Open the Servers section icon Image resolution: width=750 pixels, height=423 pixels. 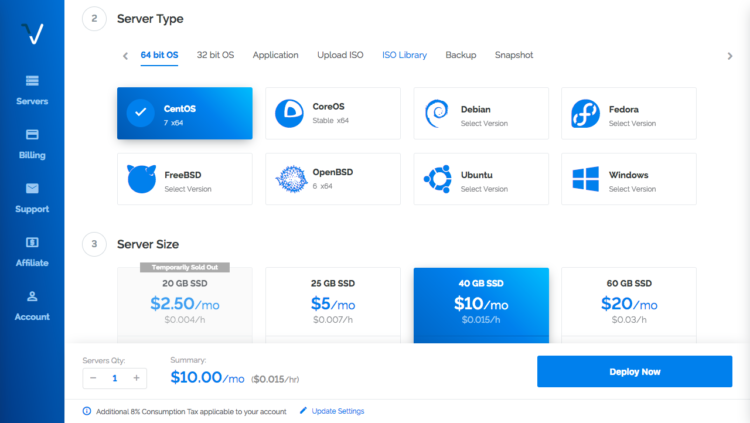point(32,80)
